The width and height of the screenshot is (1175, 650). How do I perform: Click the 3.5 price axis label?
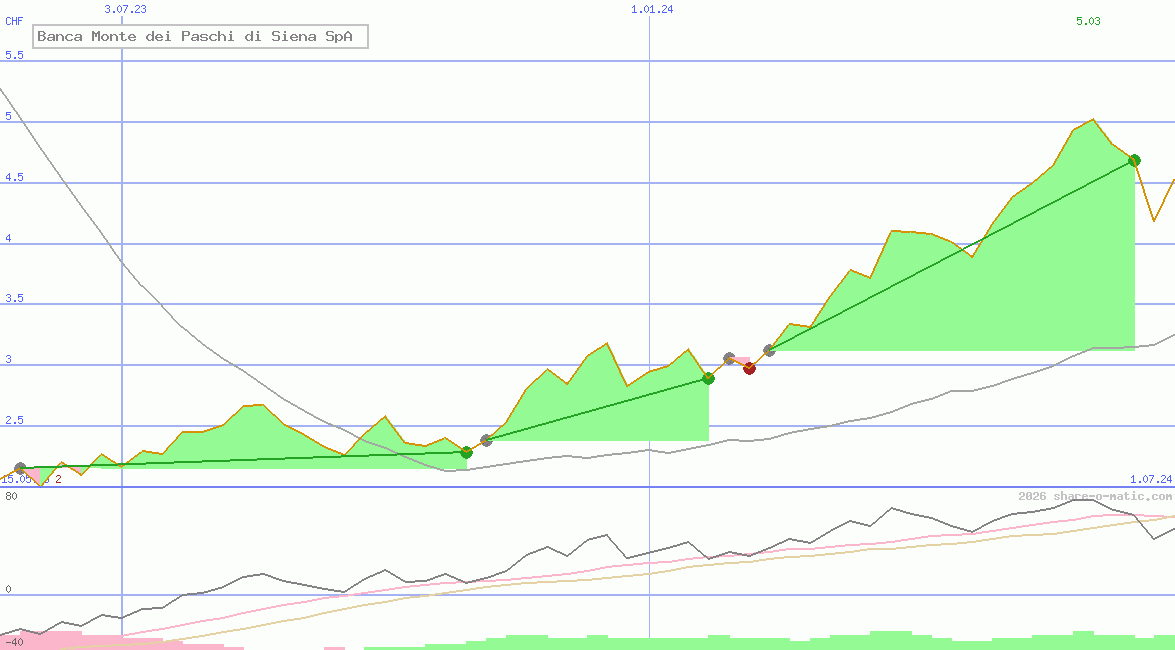click(x=14, y=298)
